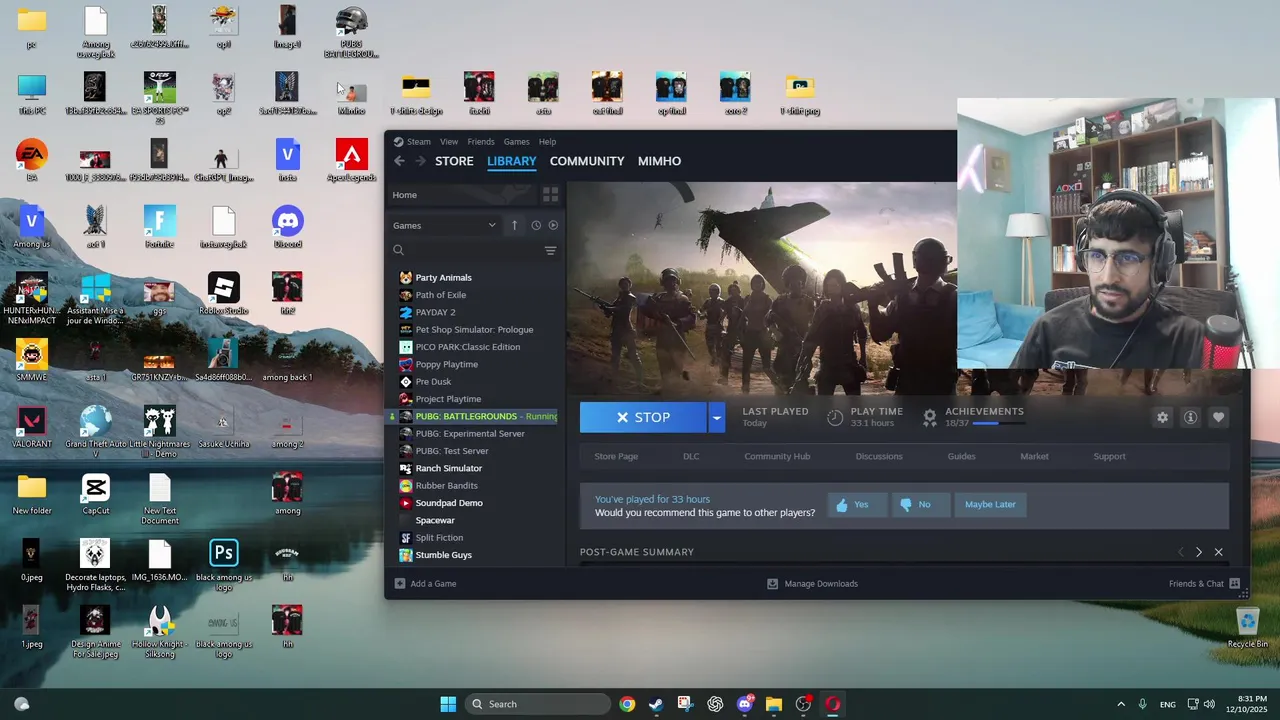1280x720 pixels.
Task: Open the Games menu in menu bar
Action: click(x=517, y=142)
